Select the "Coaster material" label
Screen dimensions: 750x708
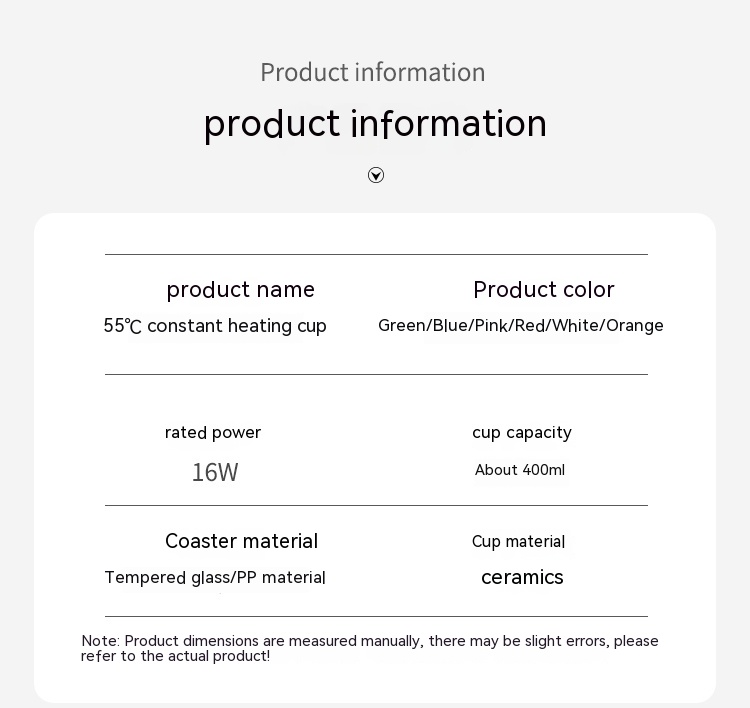click(x=241, y=542)
